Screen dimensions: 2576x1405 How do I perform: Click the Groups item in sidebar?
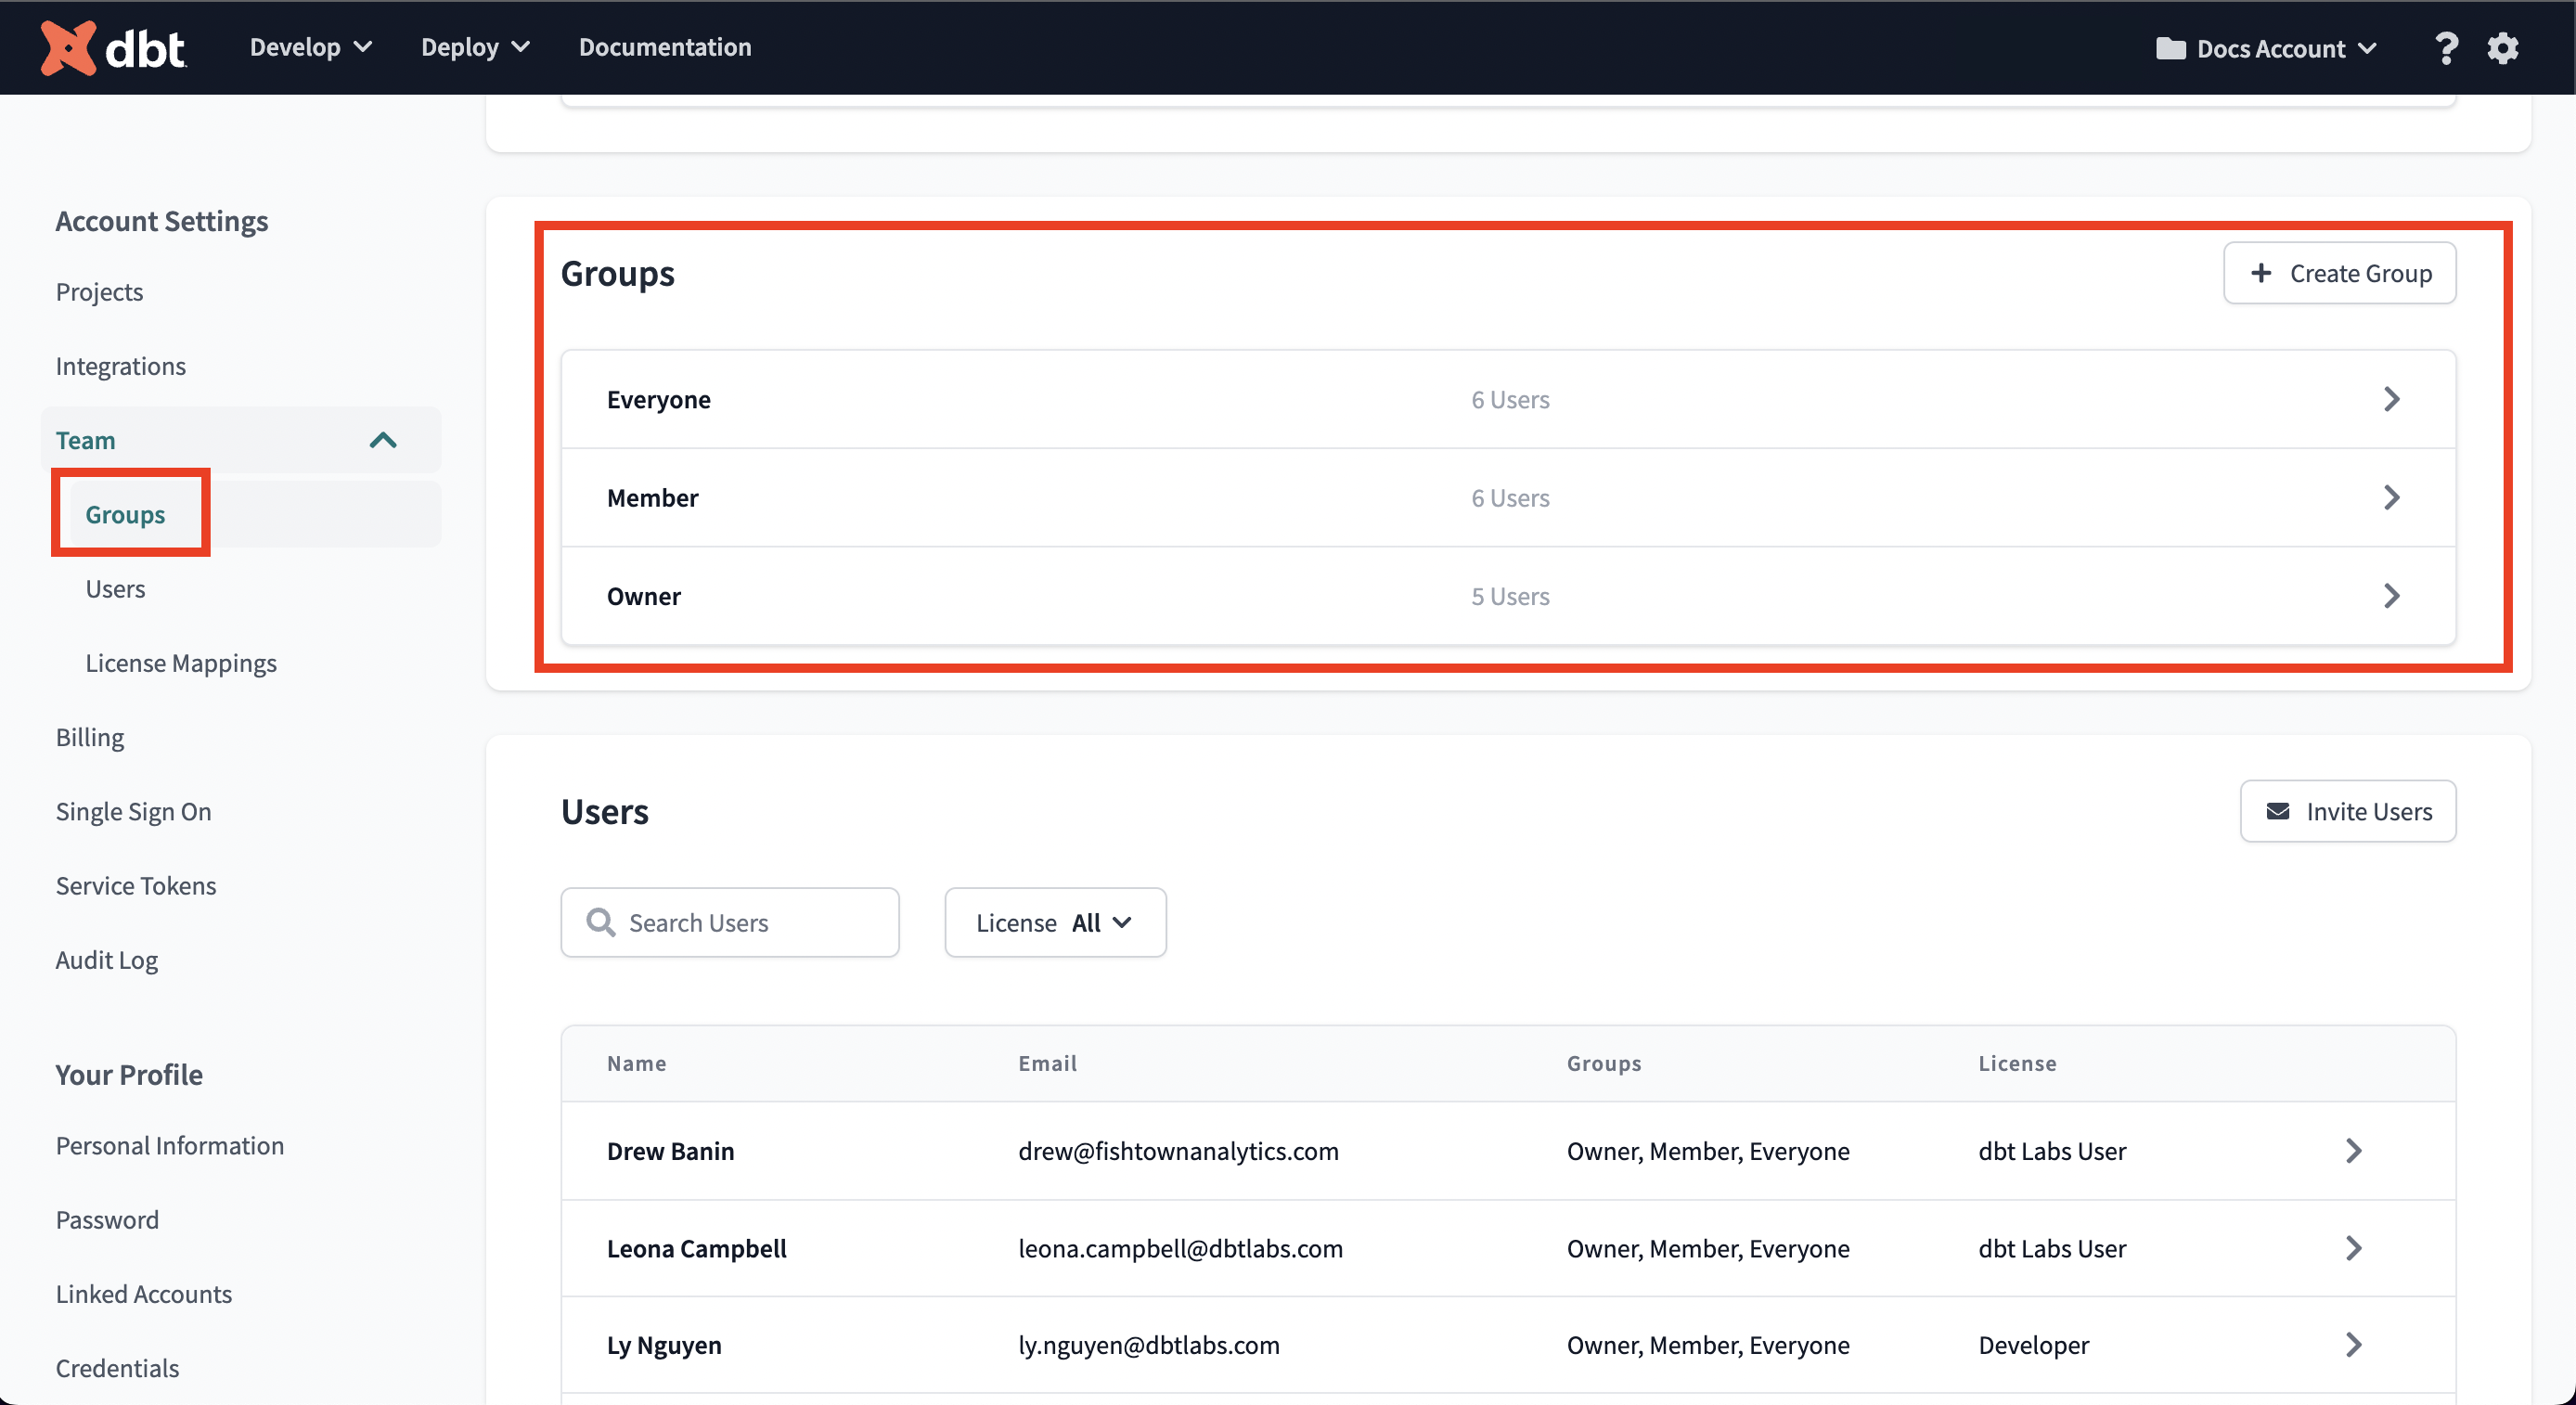pos(124,512)
